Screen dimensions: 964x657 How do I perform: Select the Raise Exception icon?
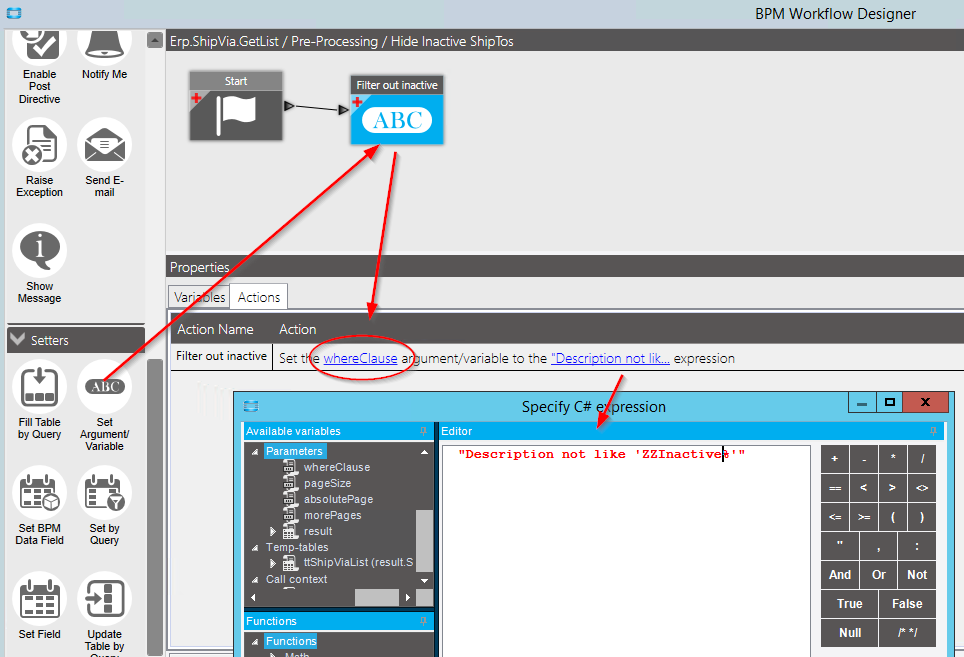coord(39,145)
